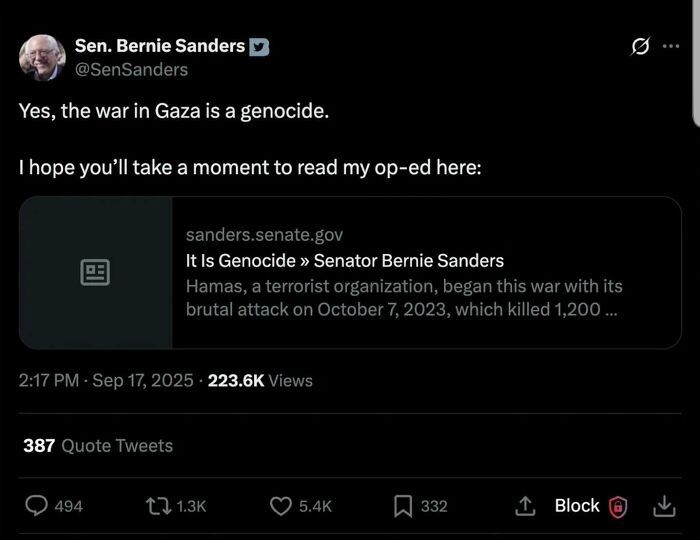Open Bernie Sanders' profile picture
This screenshot has width=700, height=540.
[x=42, y=57]
